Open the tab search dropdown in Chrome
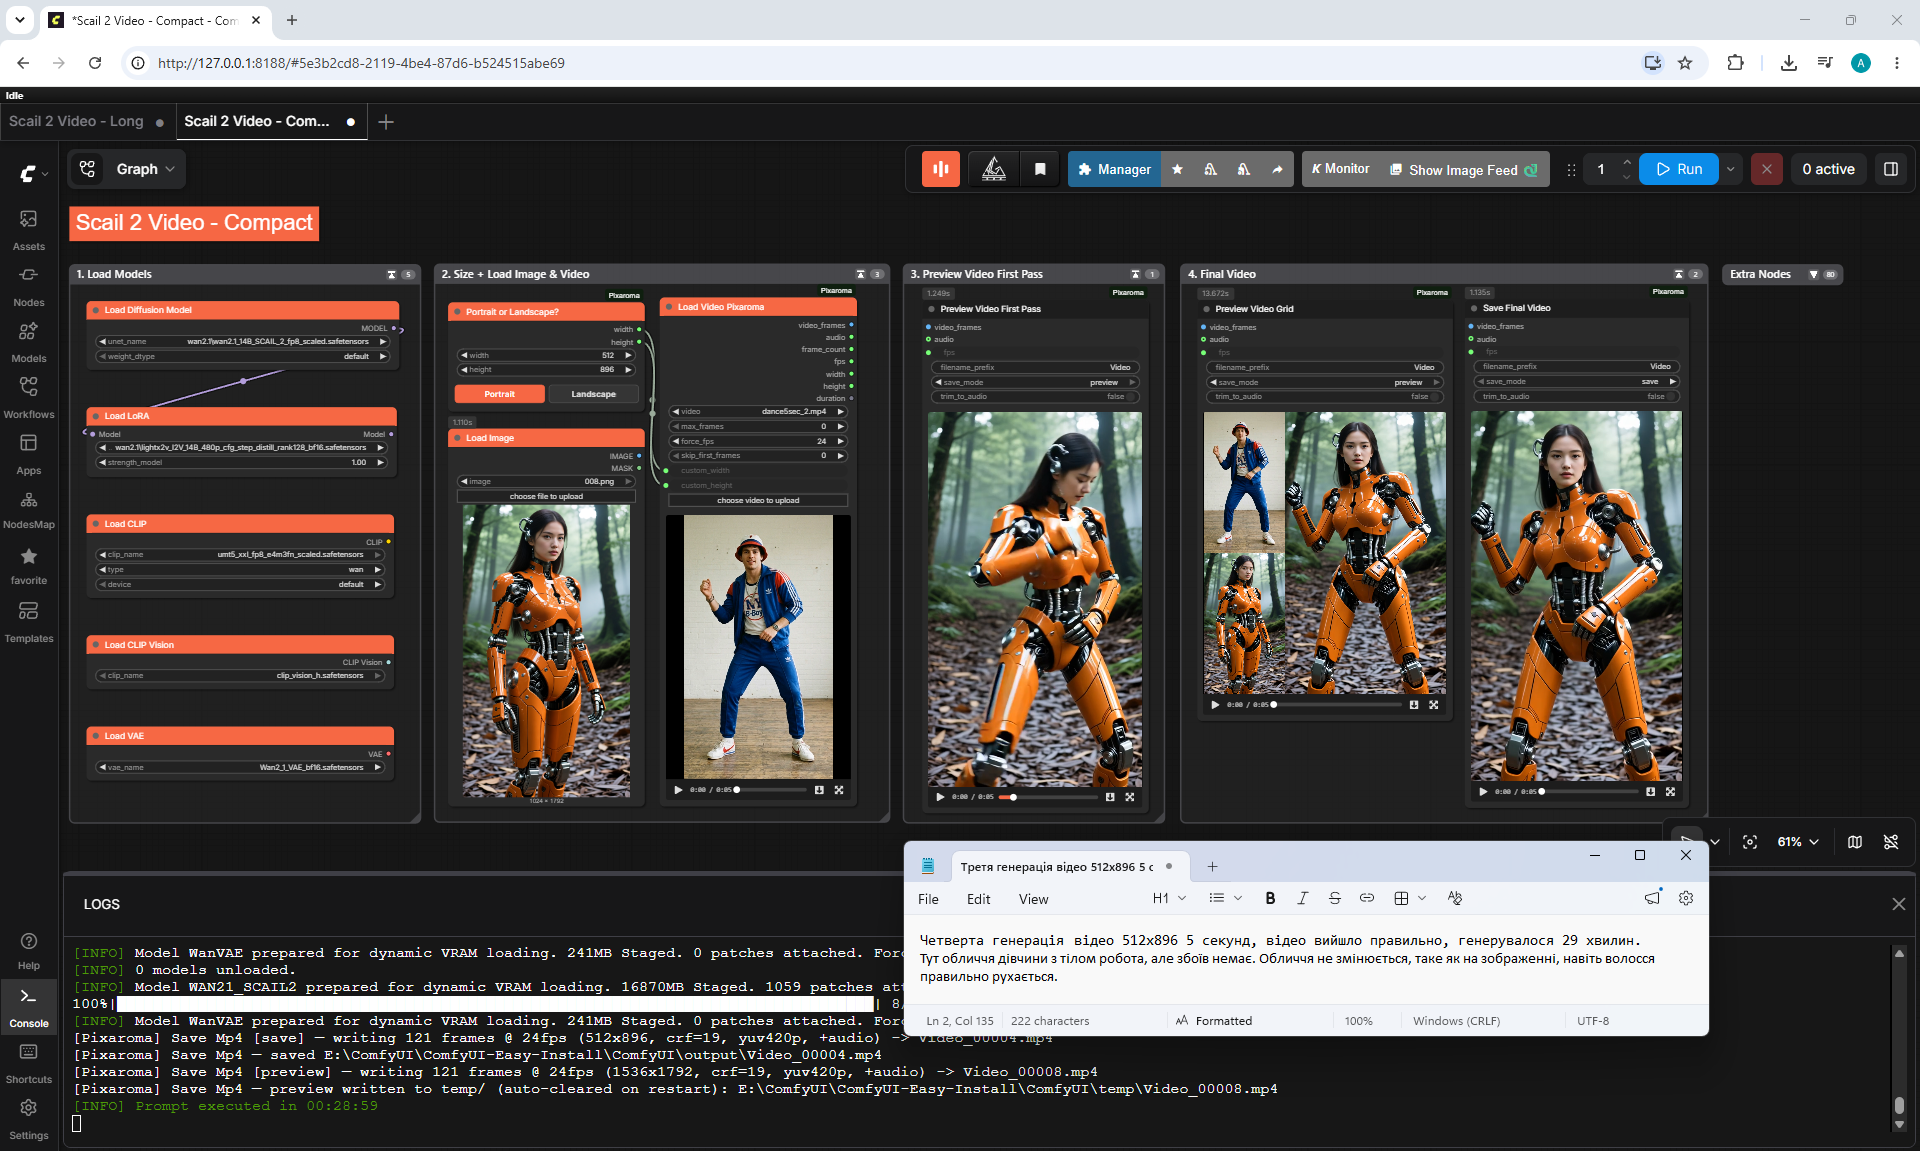The image size is (1920, 1151). (x=20, y=20)
